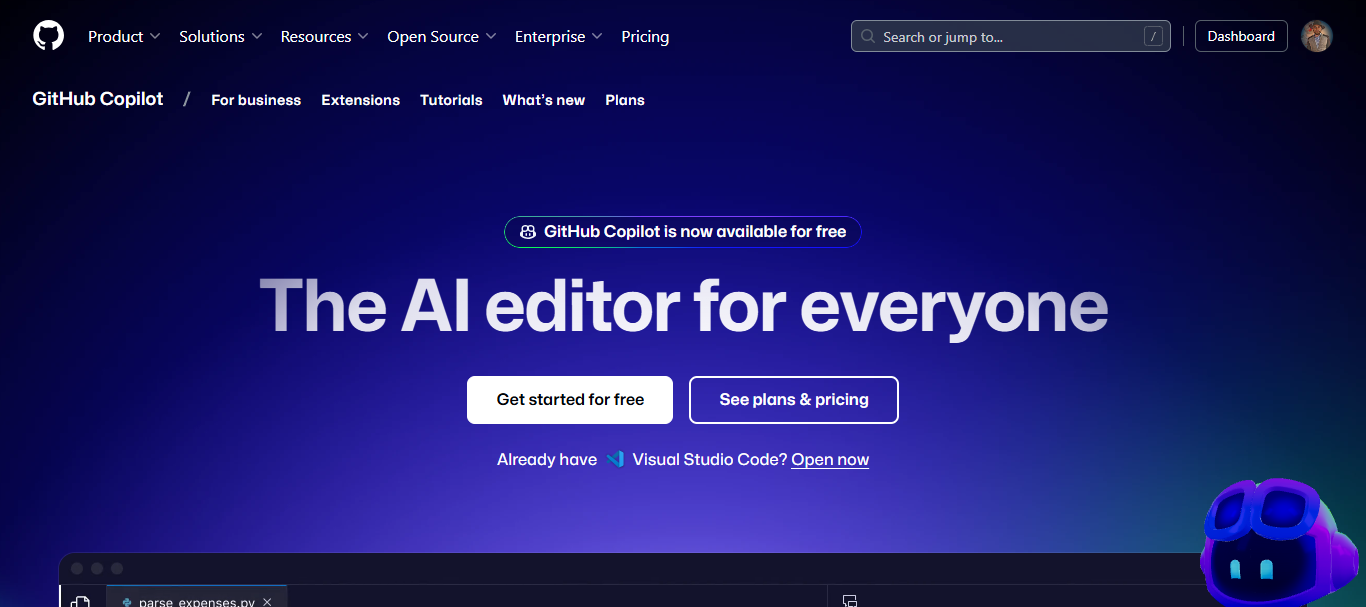Click the Already have text
Viewport: 1366px width, 607px height.
pos(547,460)
